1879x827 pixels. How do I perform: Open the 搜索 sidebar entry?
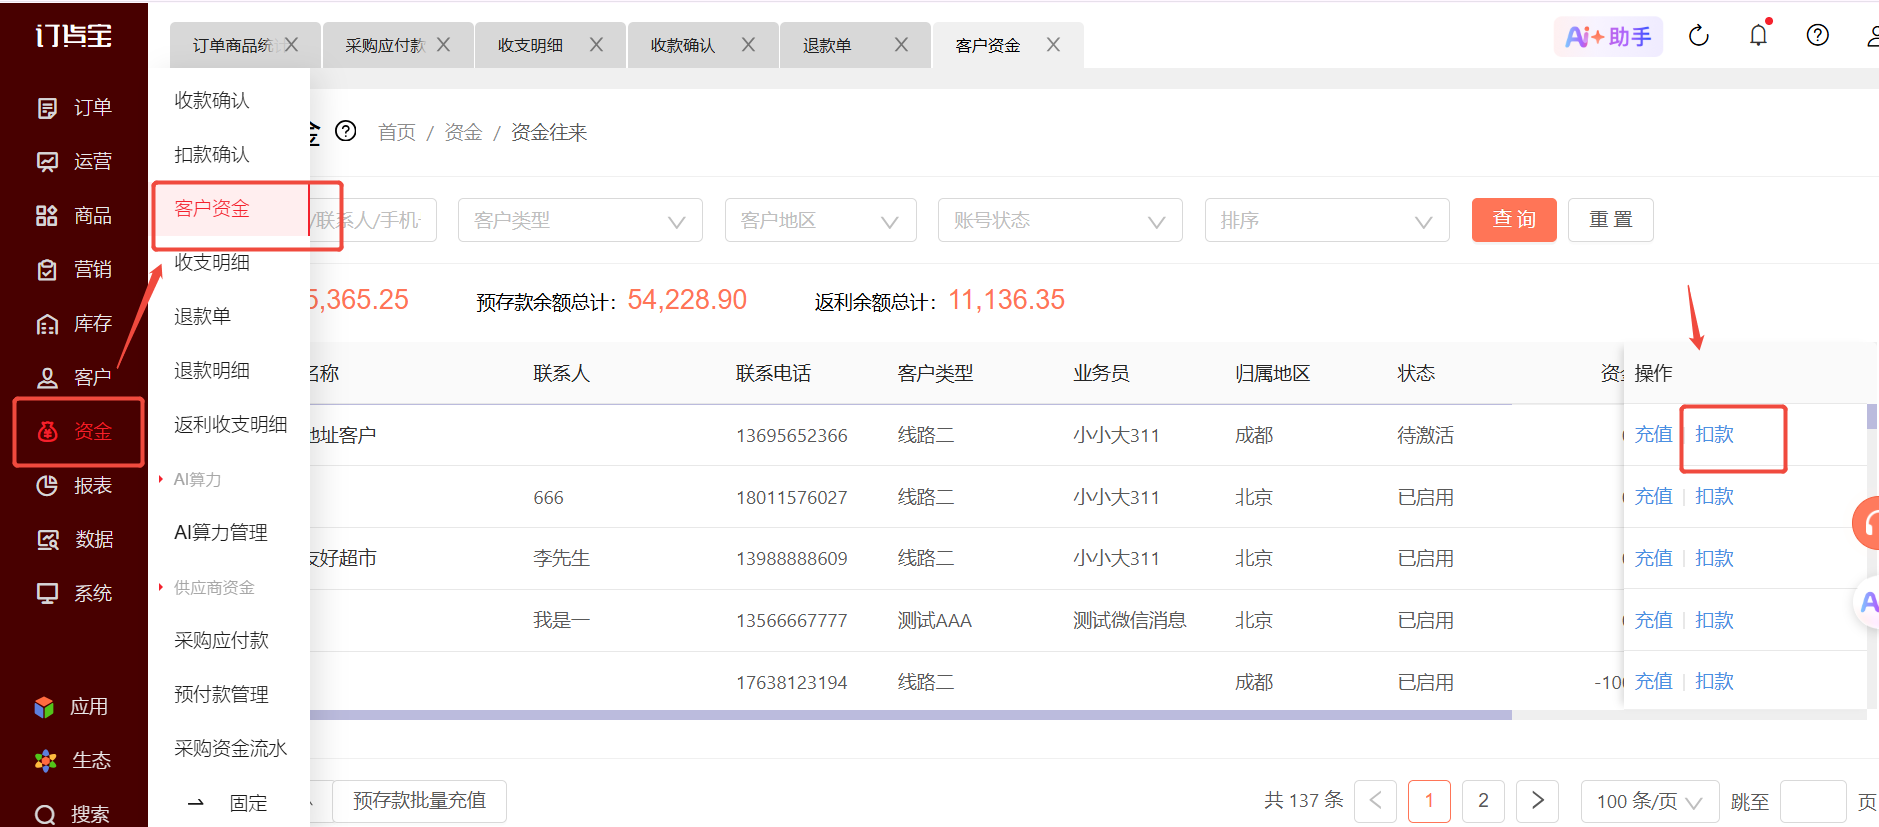click(72, 815)
